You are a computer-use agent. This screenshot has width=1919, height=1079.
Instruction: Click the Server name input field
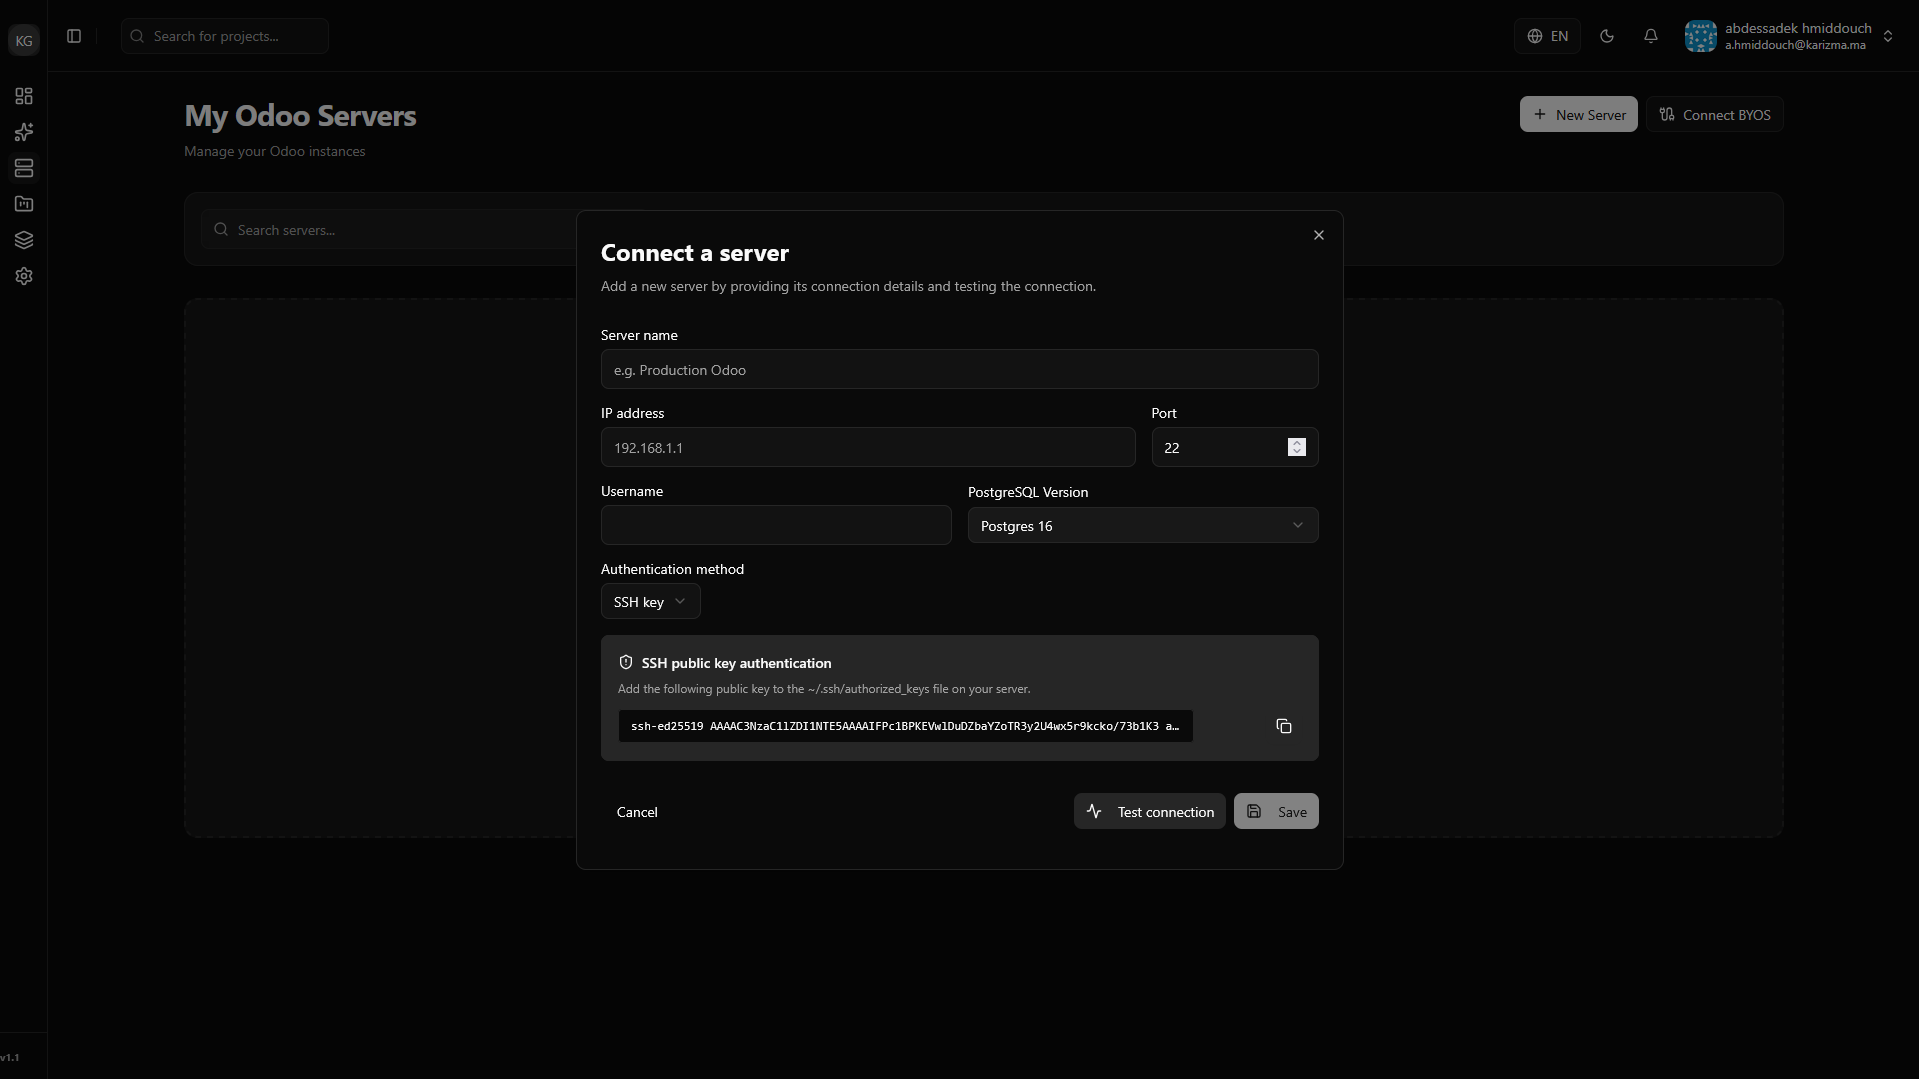click(x=959, y=369)
